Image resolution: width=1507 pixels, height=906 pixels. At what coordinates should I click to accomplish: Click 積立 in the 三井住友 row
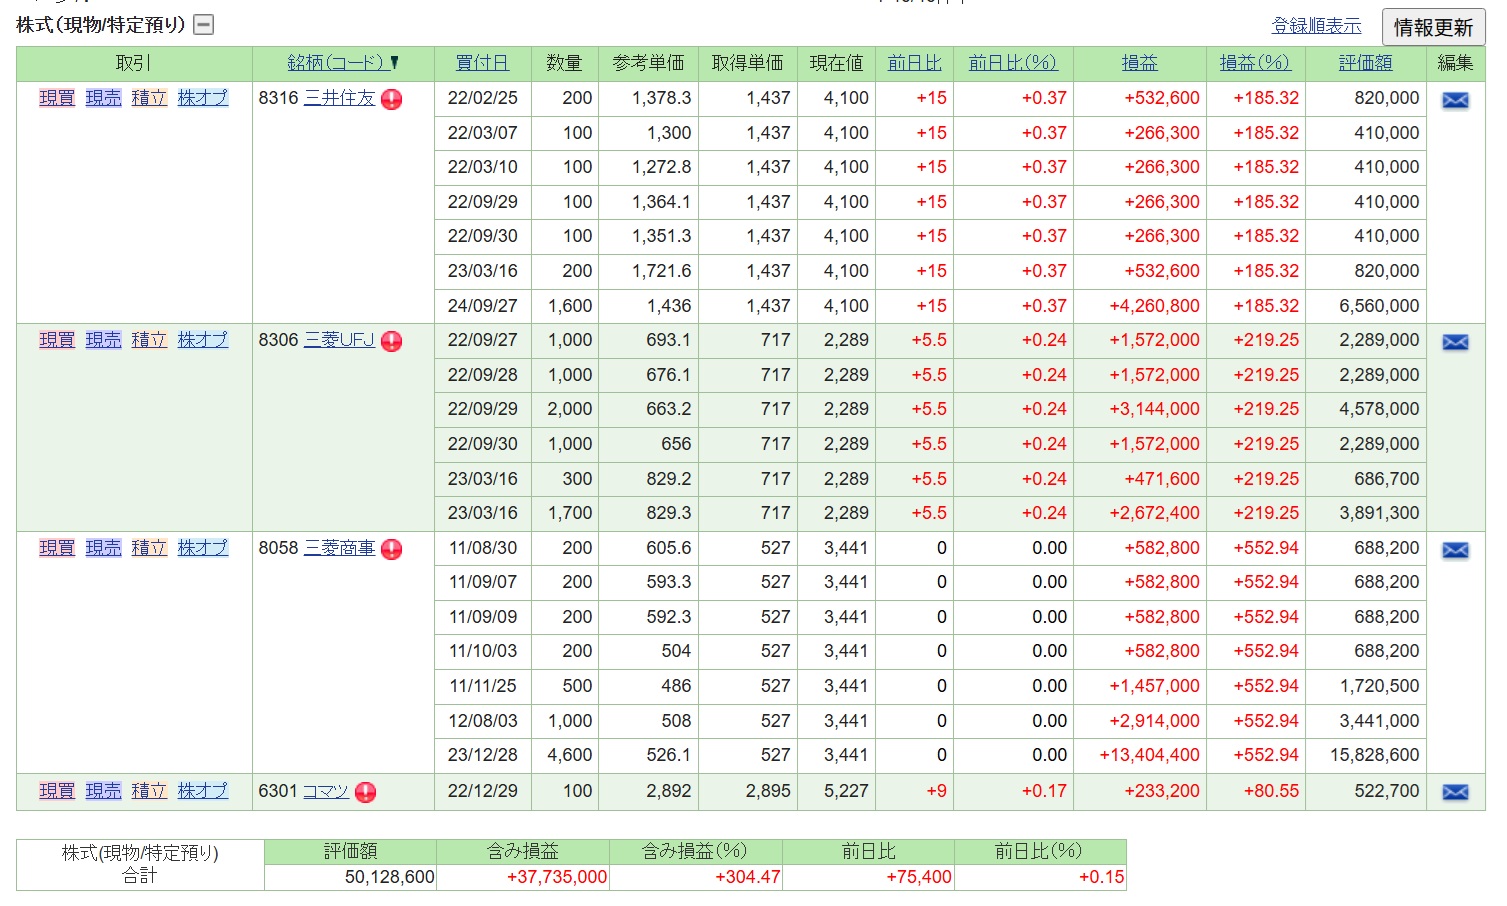[x=149, y=98]
